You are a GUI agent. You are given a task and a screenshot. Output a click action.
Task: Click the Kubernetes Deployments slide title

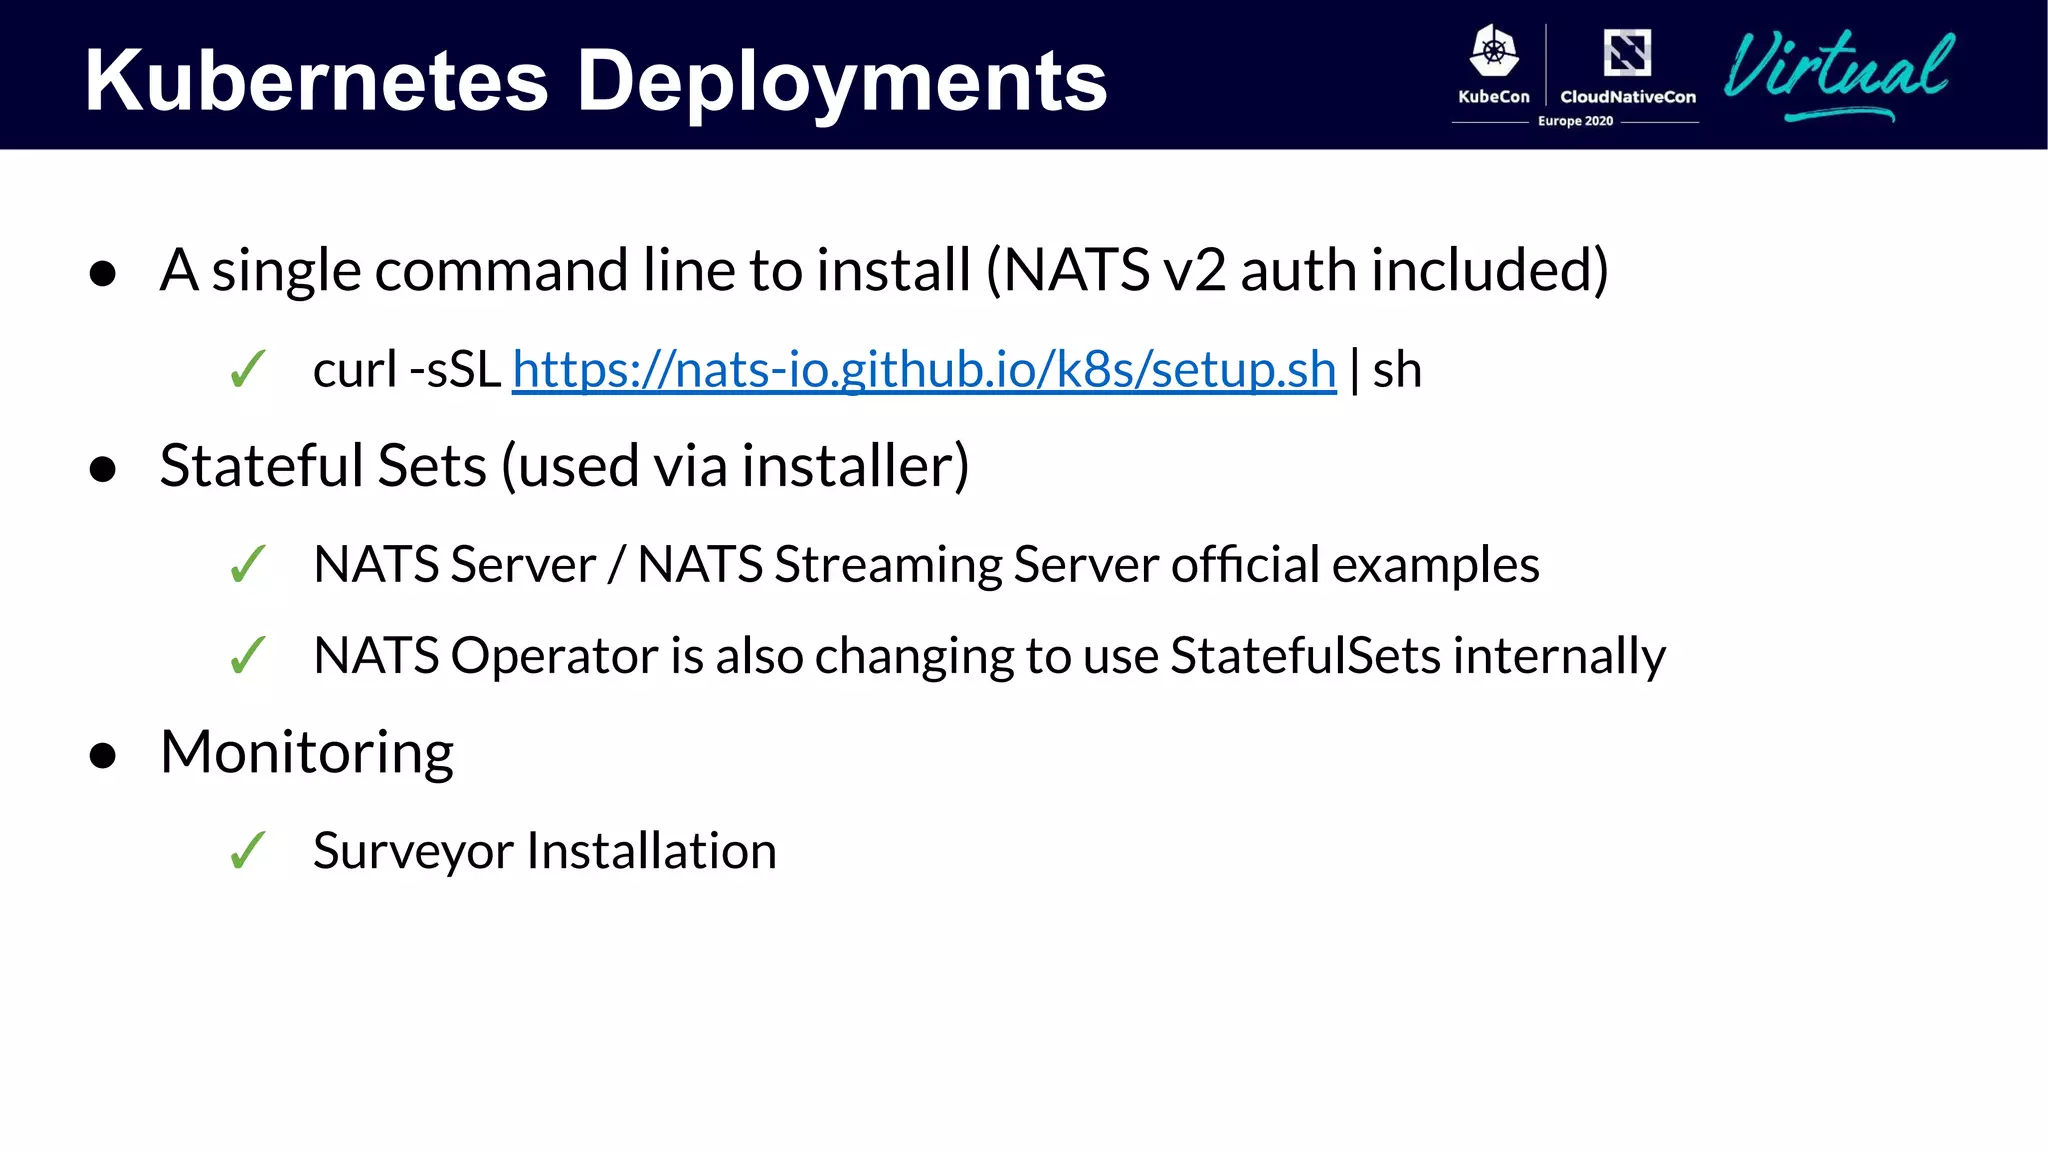[x=596, y=81]
